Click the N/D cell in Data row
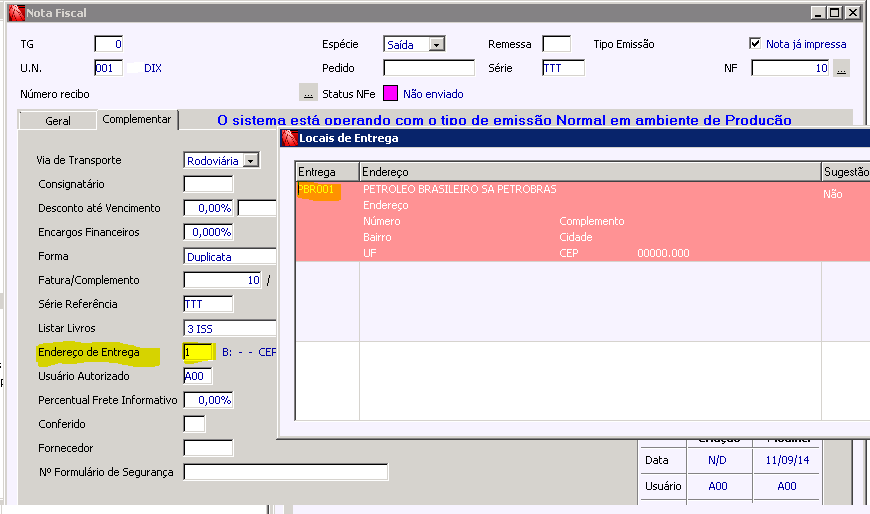The image size is (870, 514). (x=717, y=460)
